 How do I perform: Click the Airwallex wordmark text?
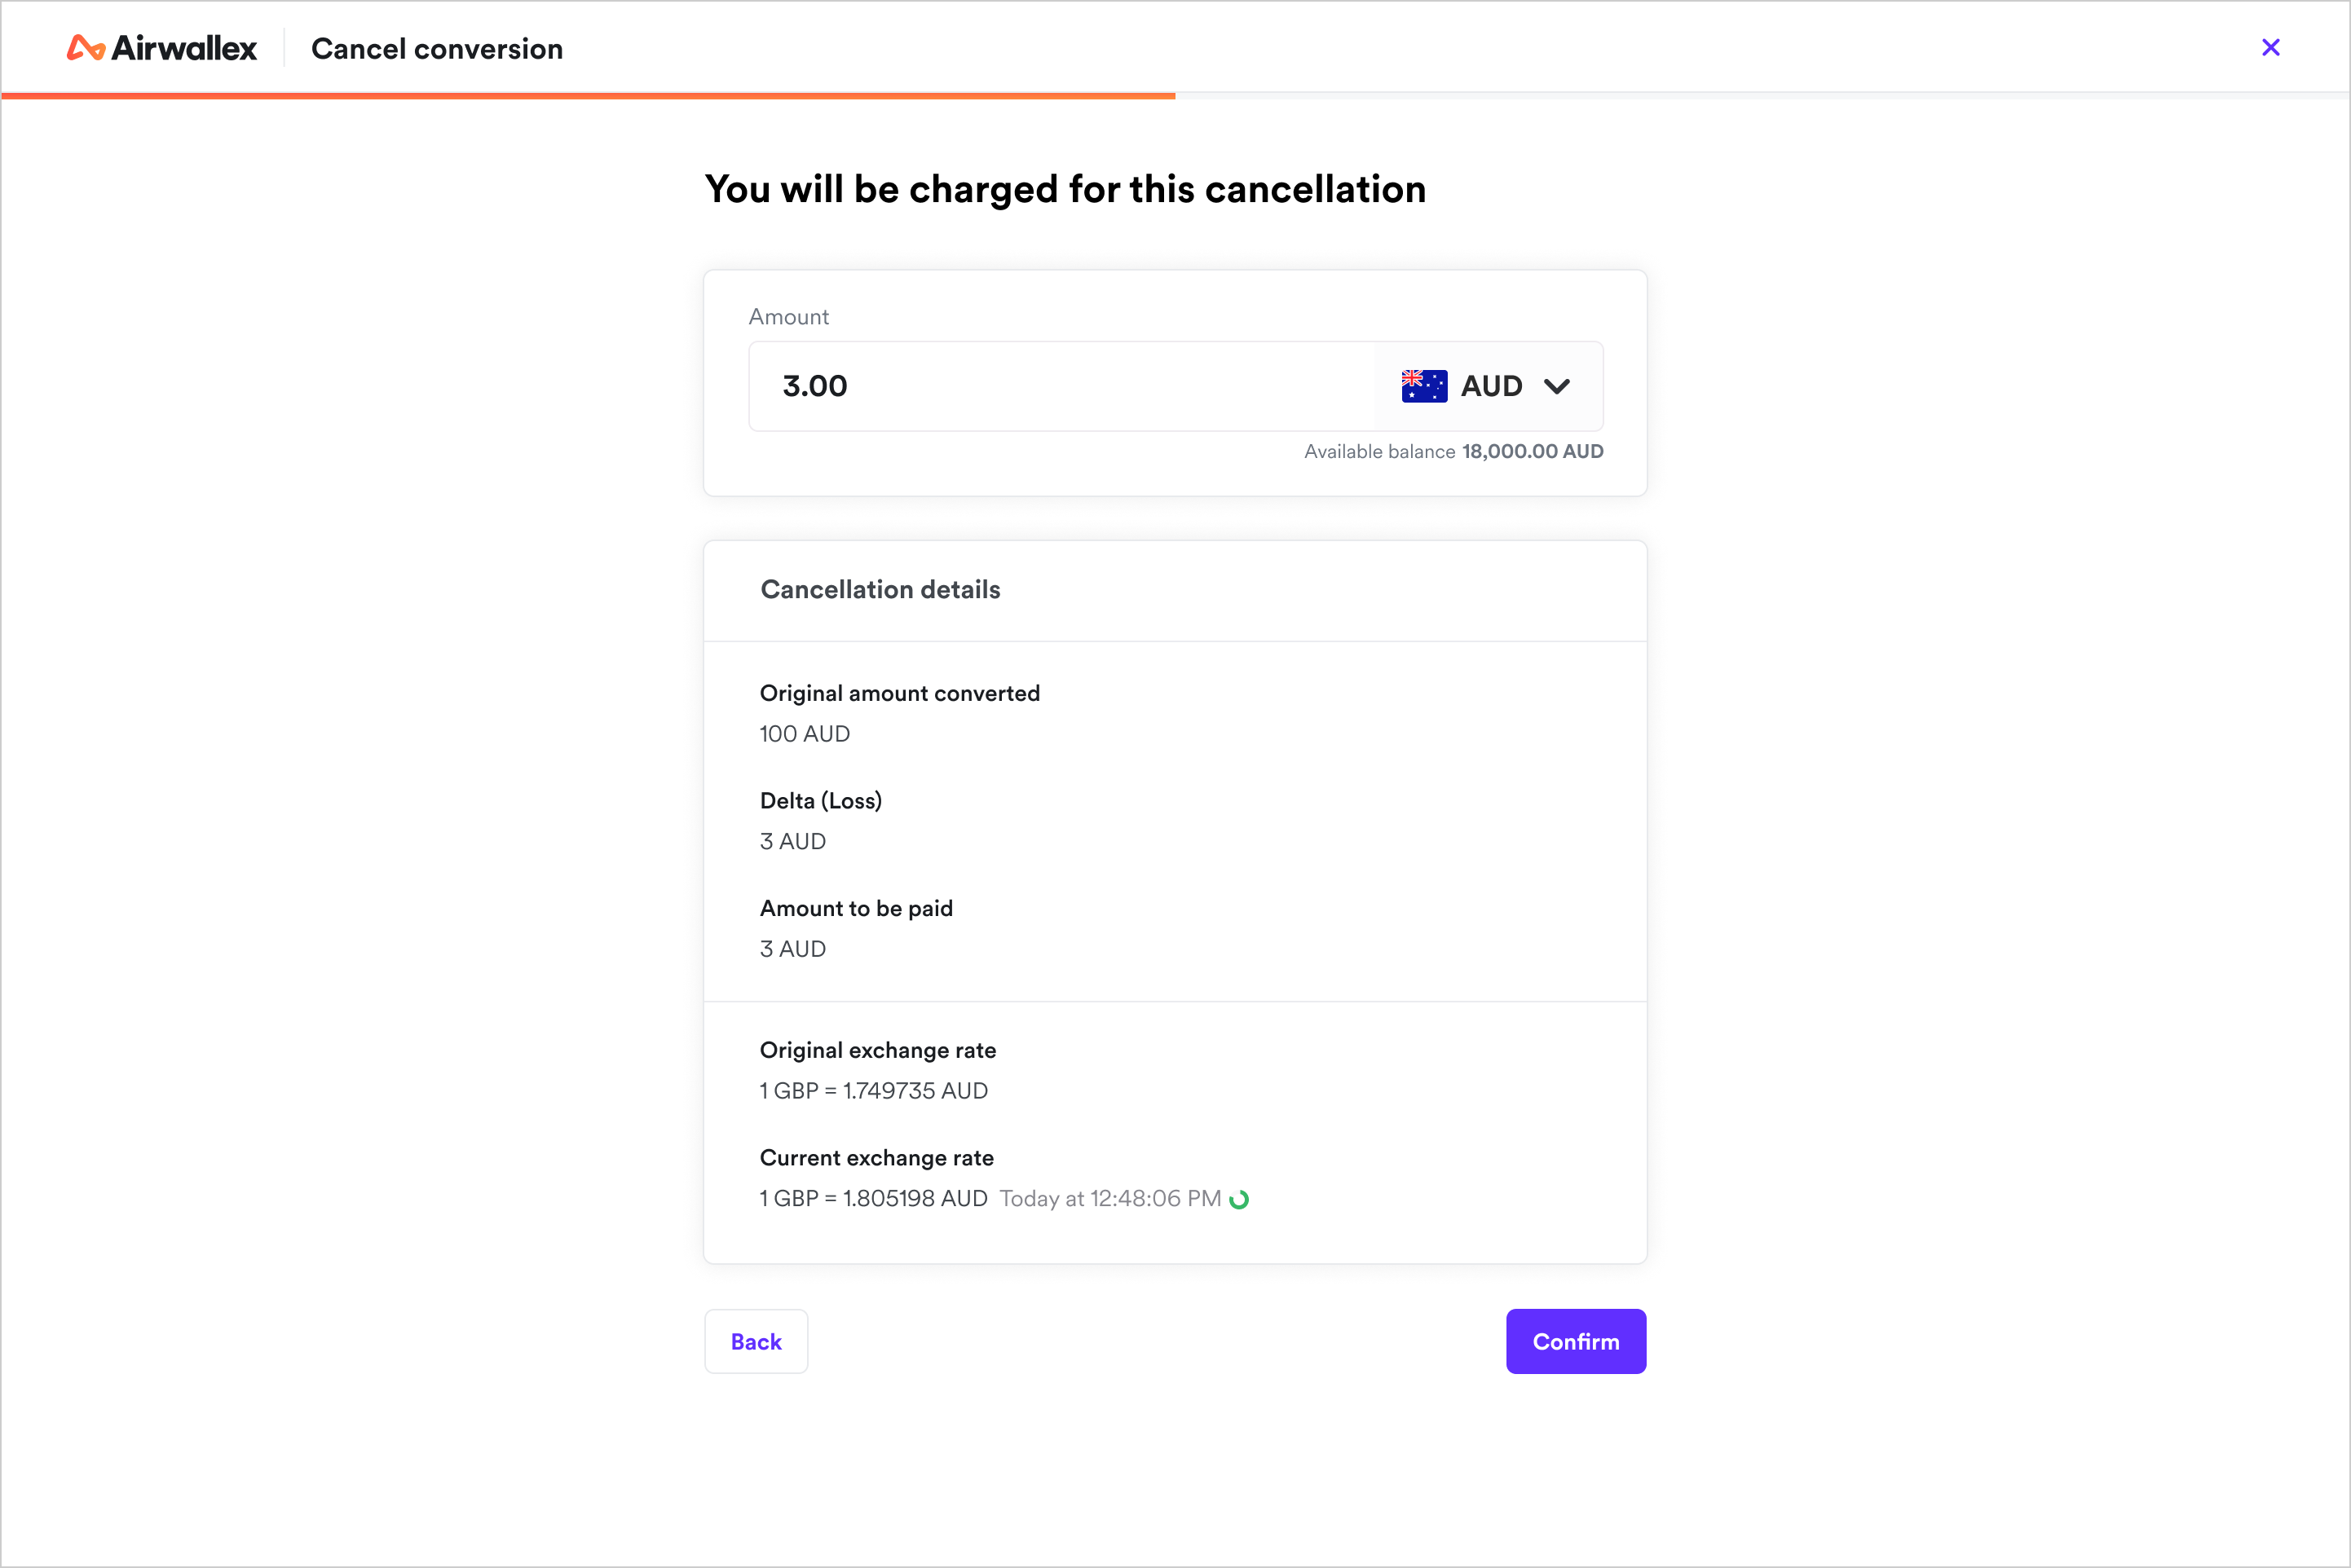pos(184,48)
